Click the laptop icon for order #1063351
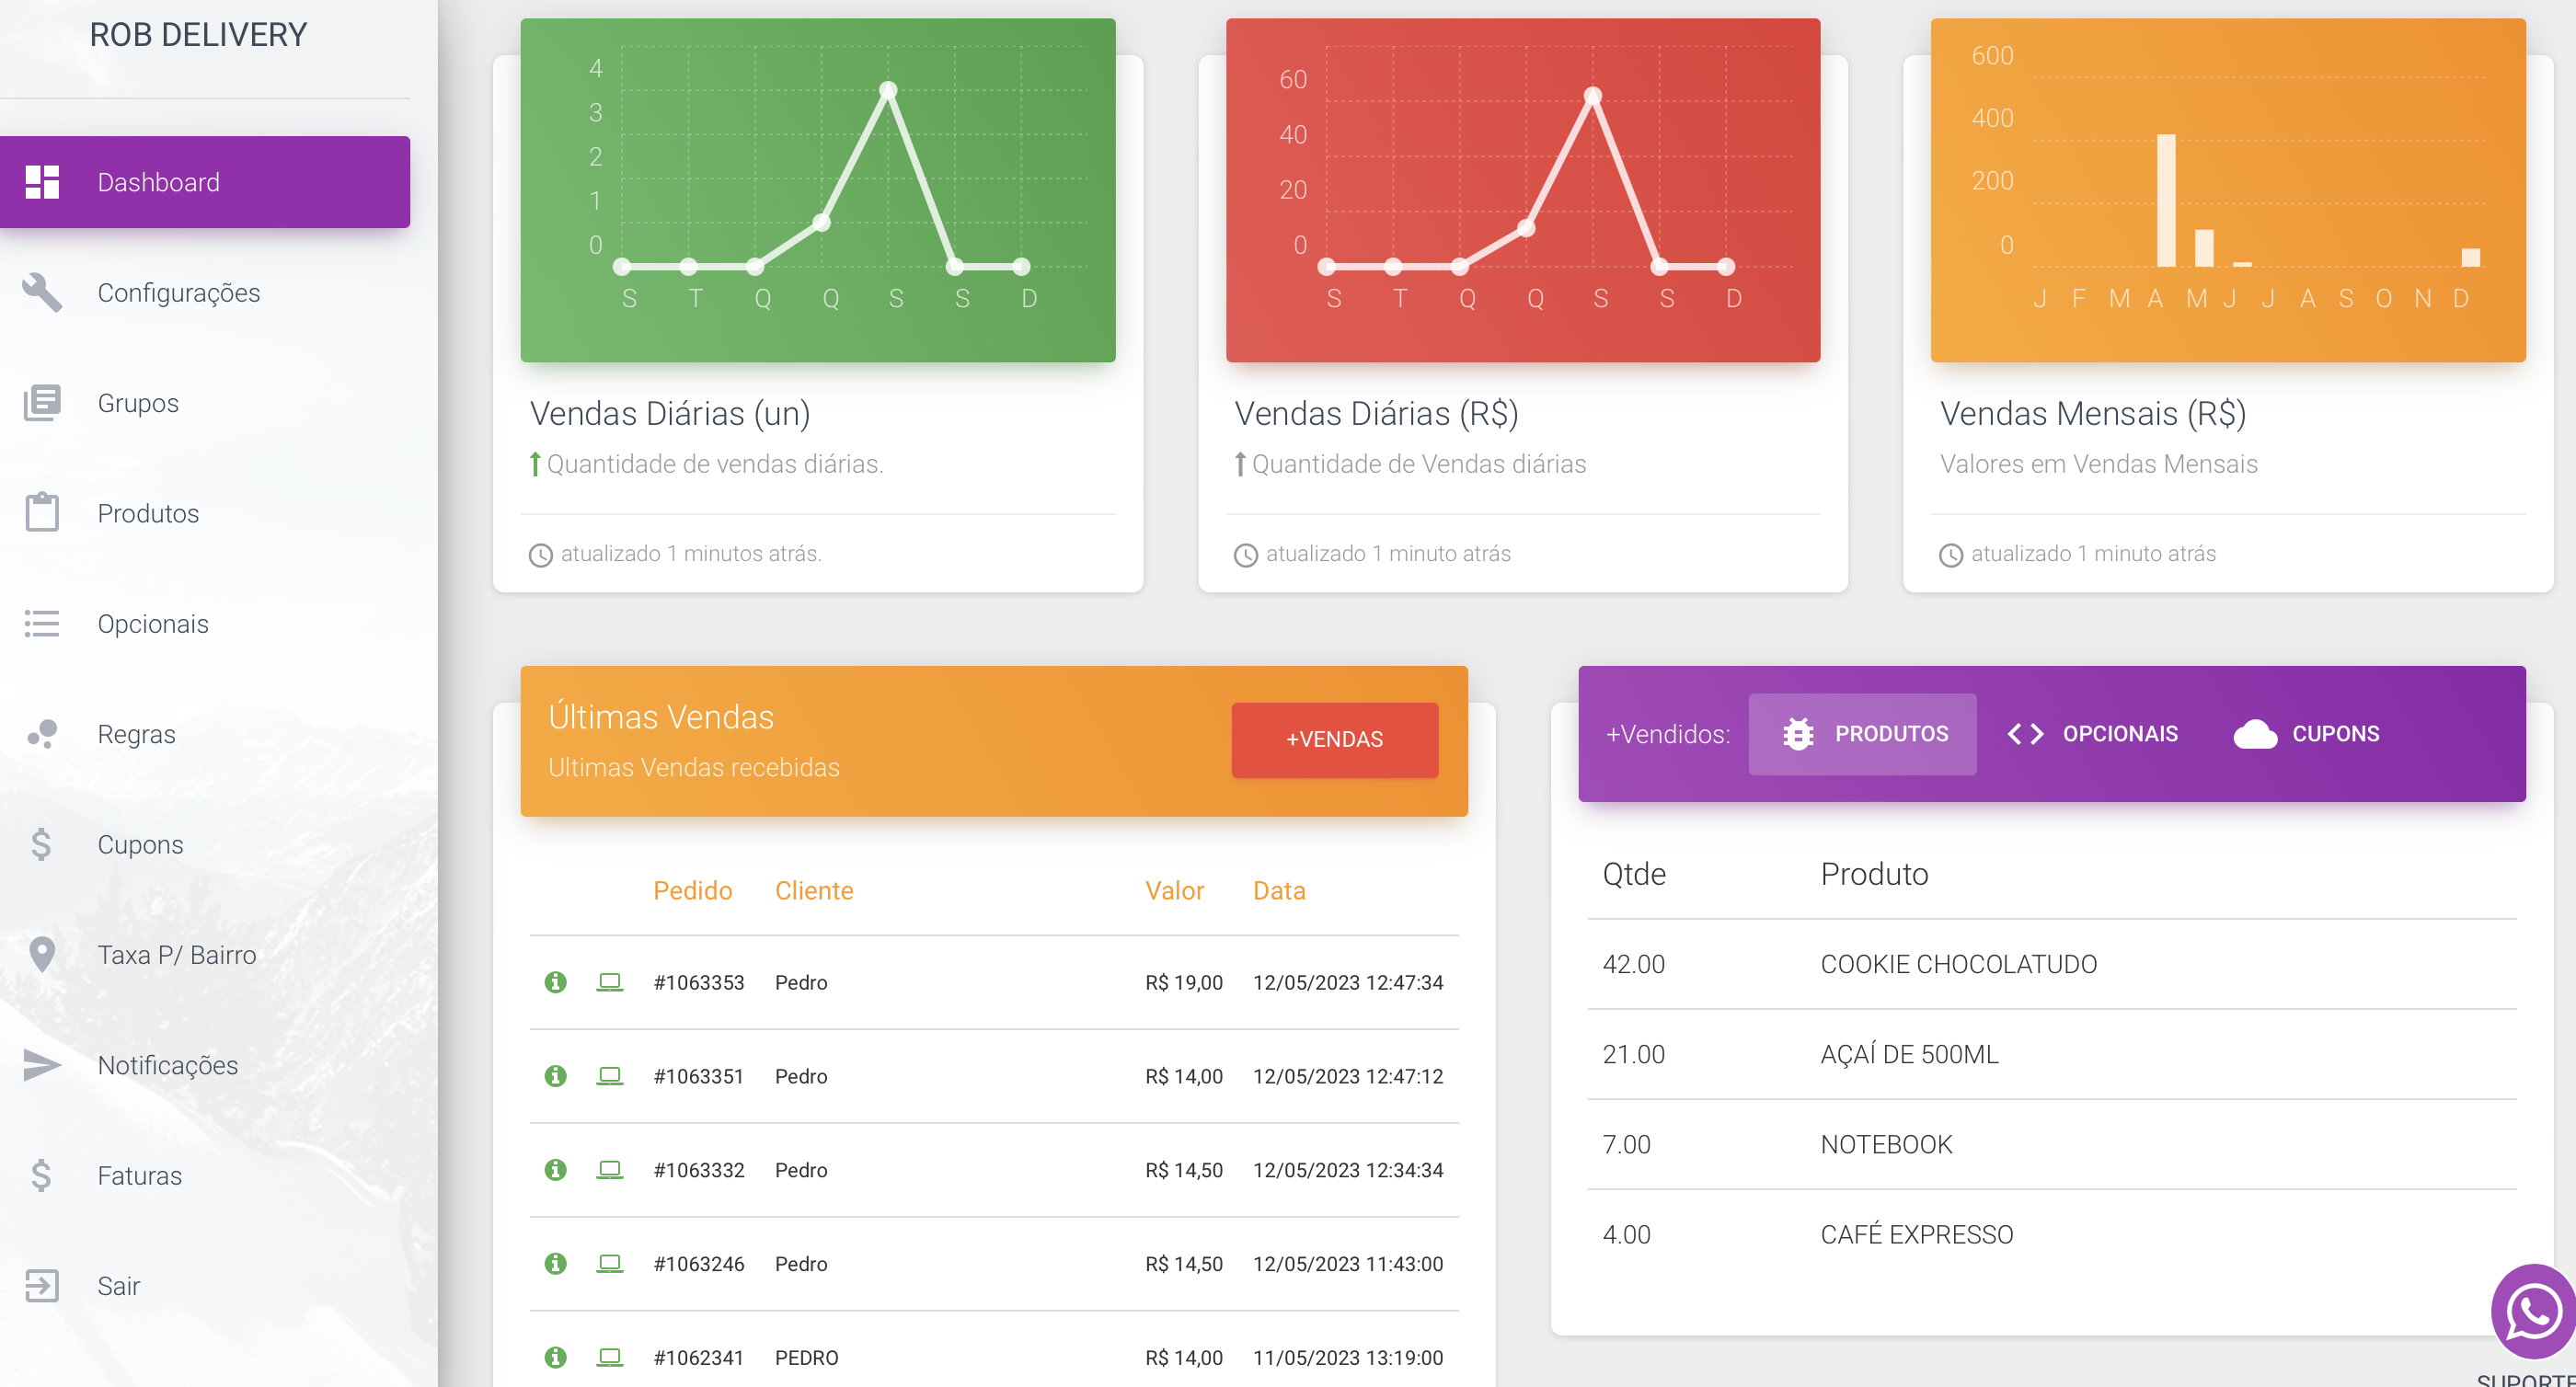 [609, 1076]
